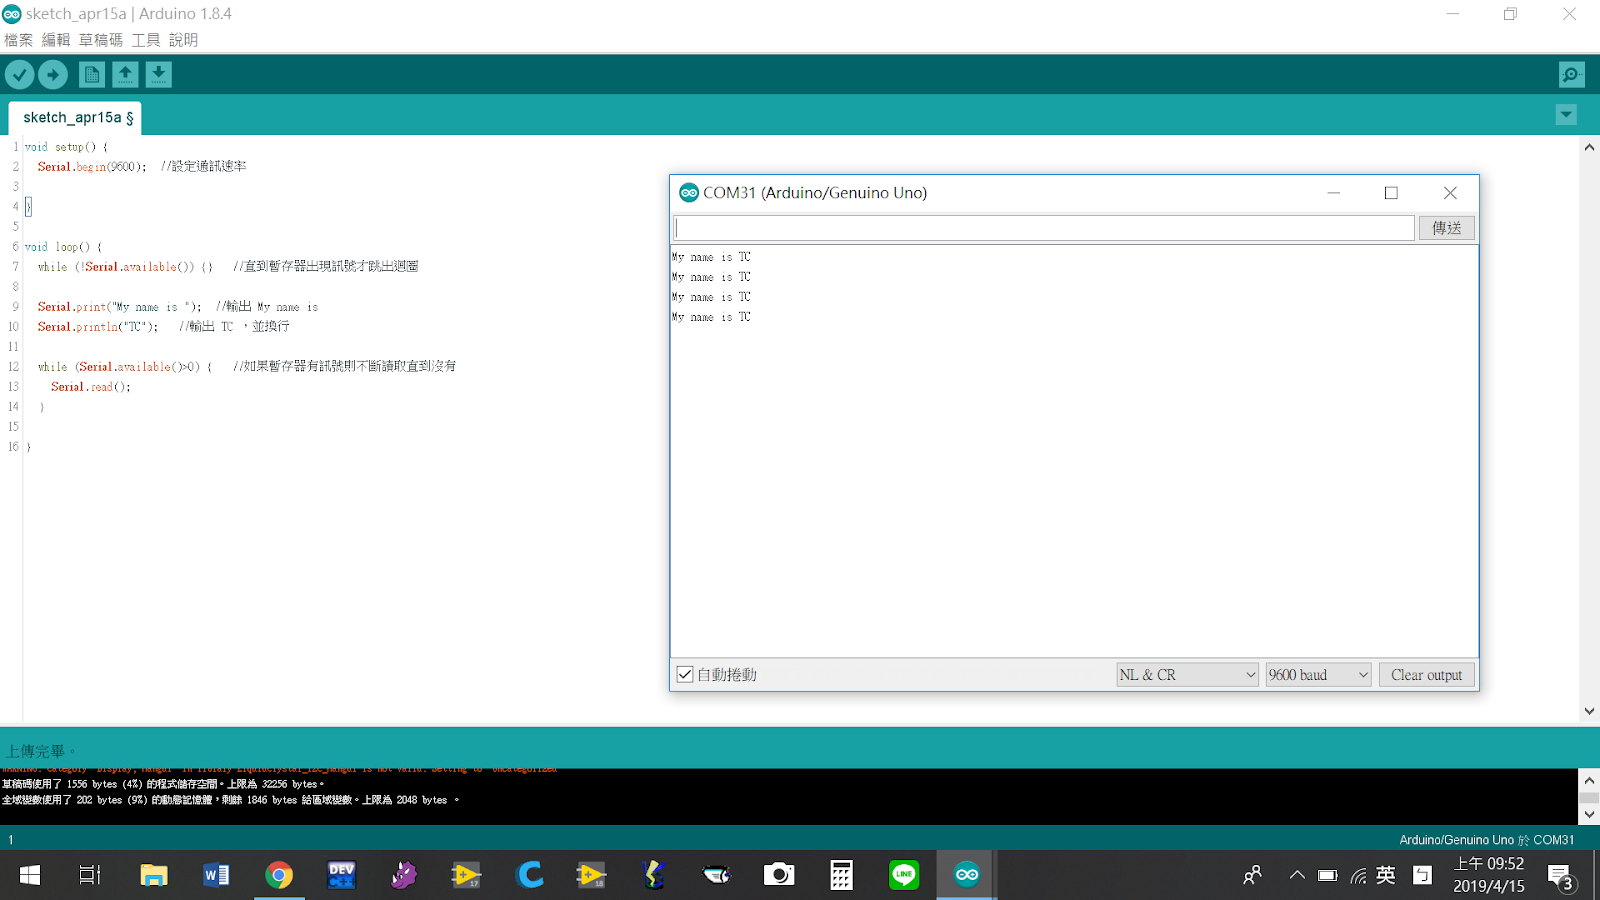This screenshot has width=1600, height=900.
Task: Click the Verify sketch checkmark icon
Action: pos(20,75)
